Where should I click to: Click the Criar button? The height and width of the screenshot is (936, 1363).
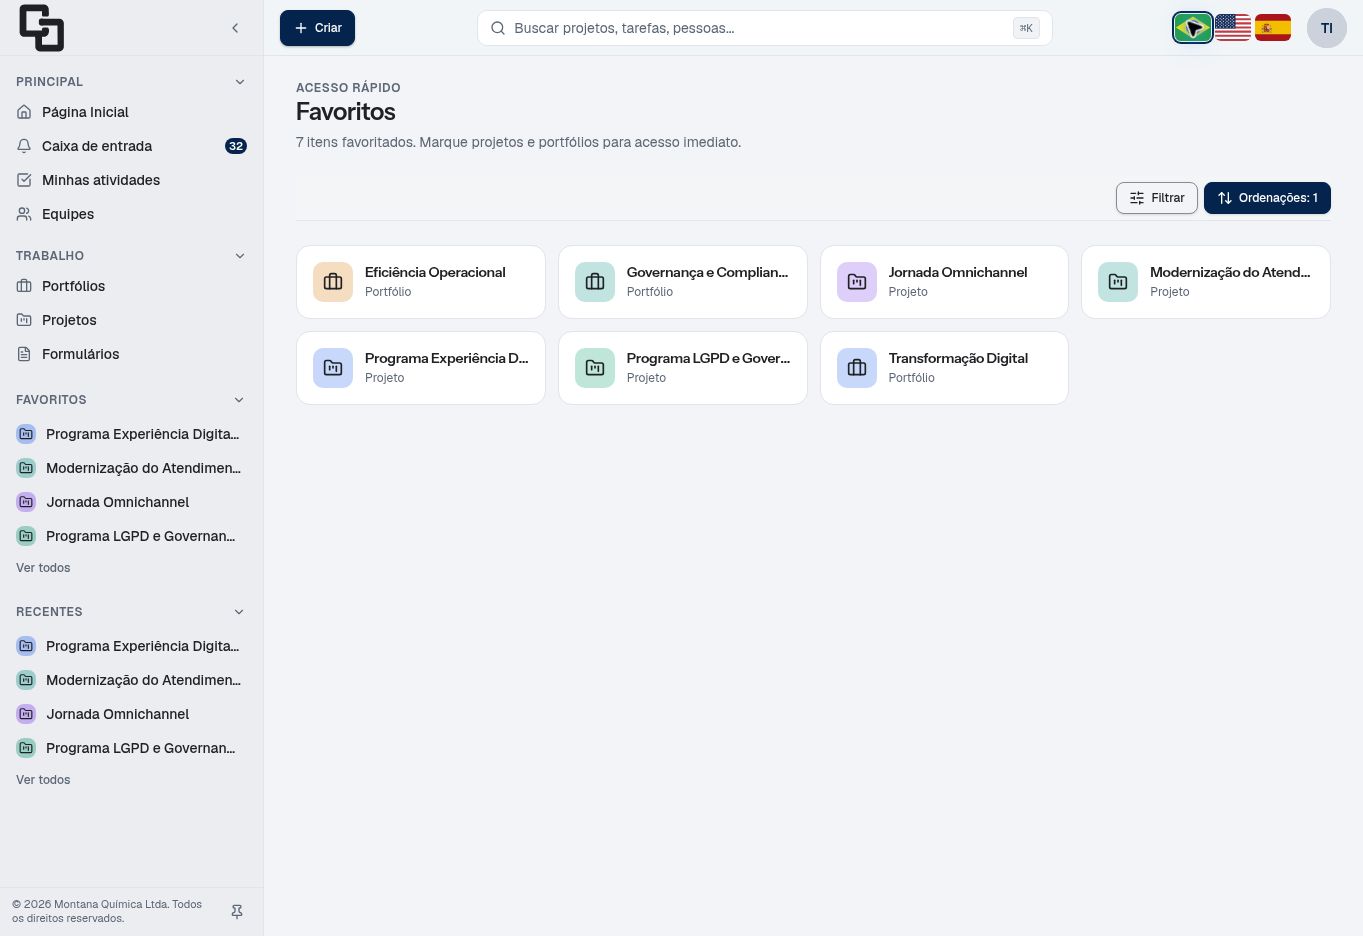tap(317, 28)
